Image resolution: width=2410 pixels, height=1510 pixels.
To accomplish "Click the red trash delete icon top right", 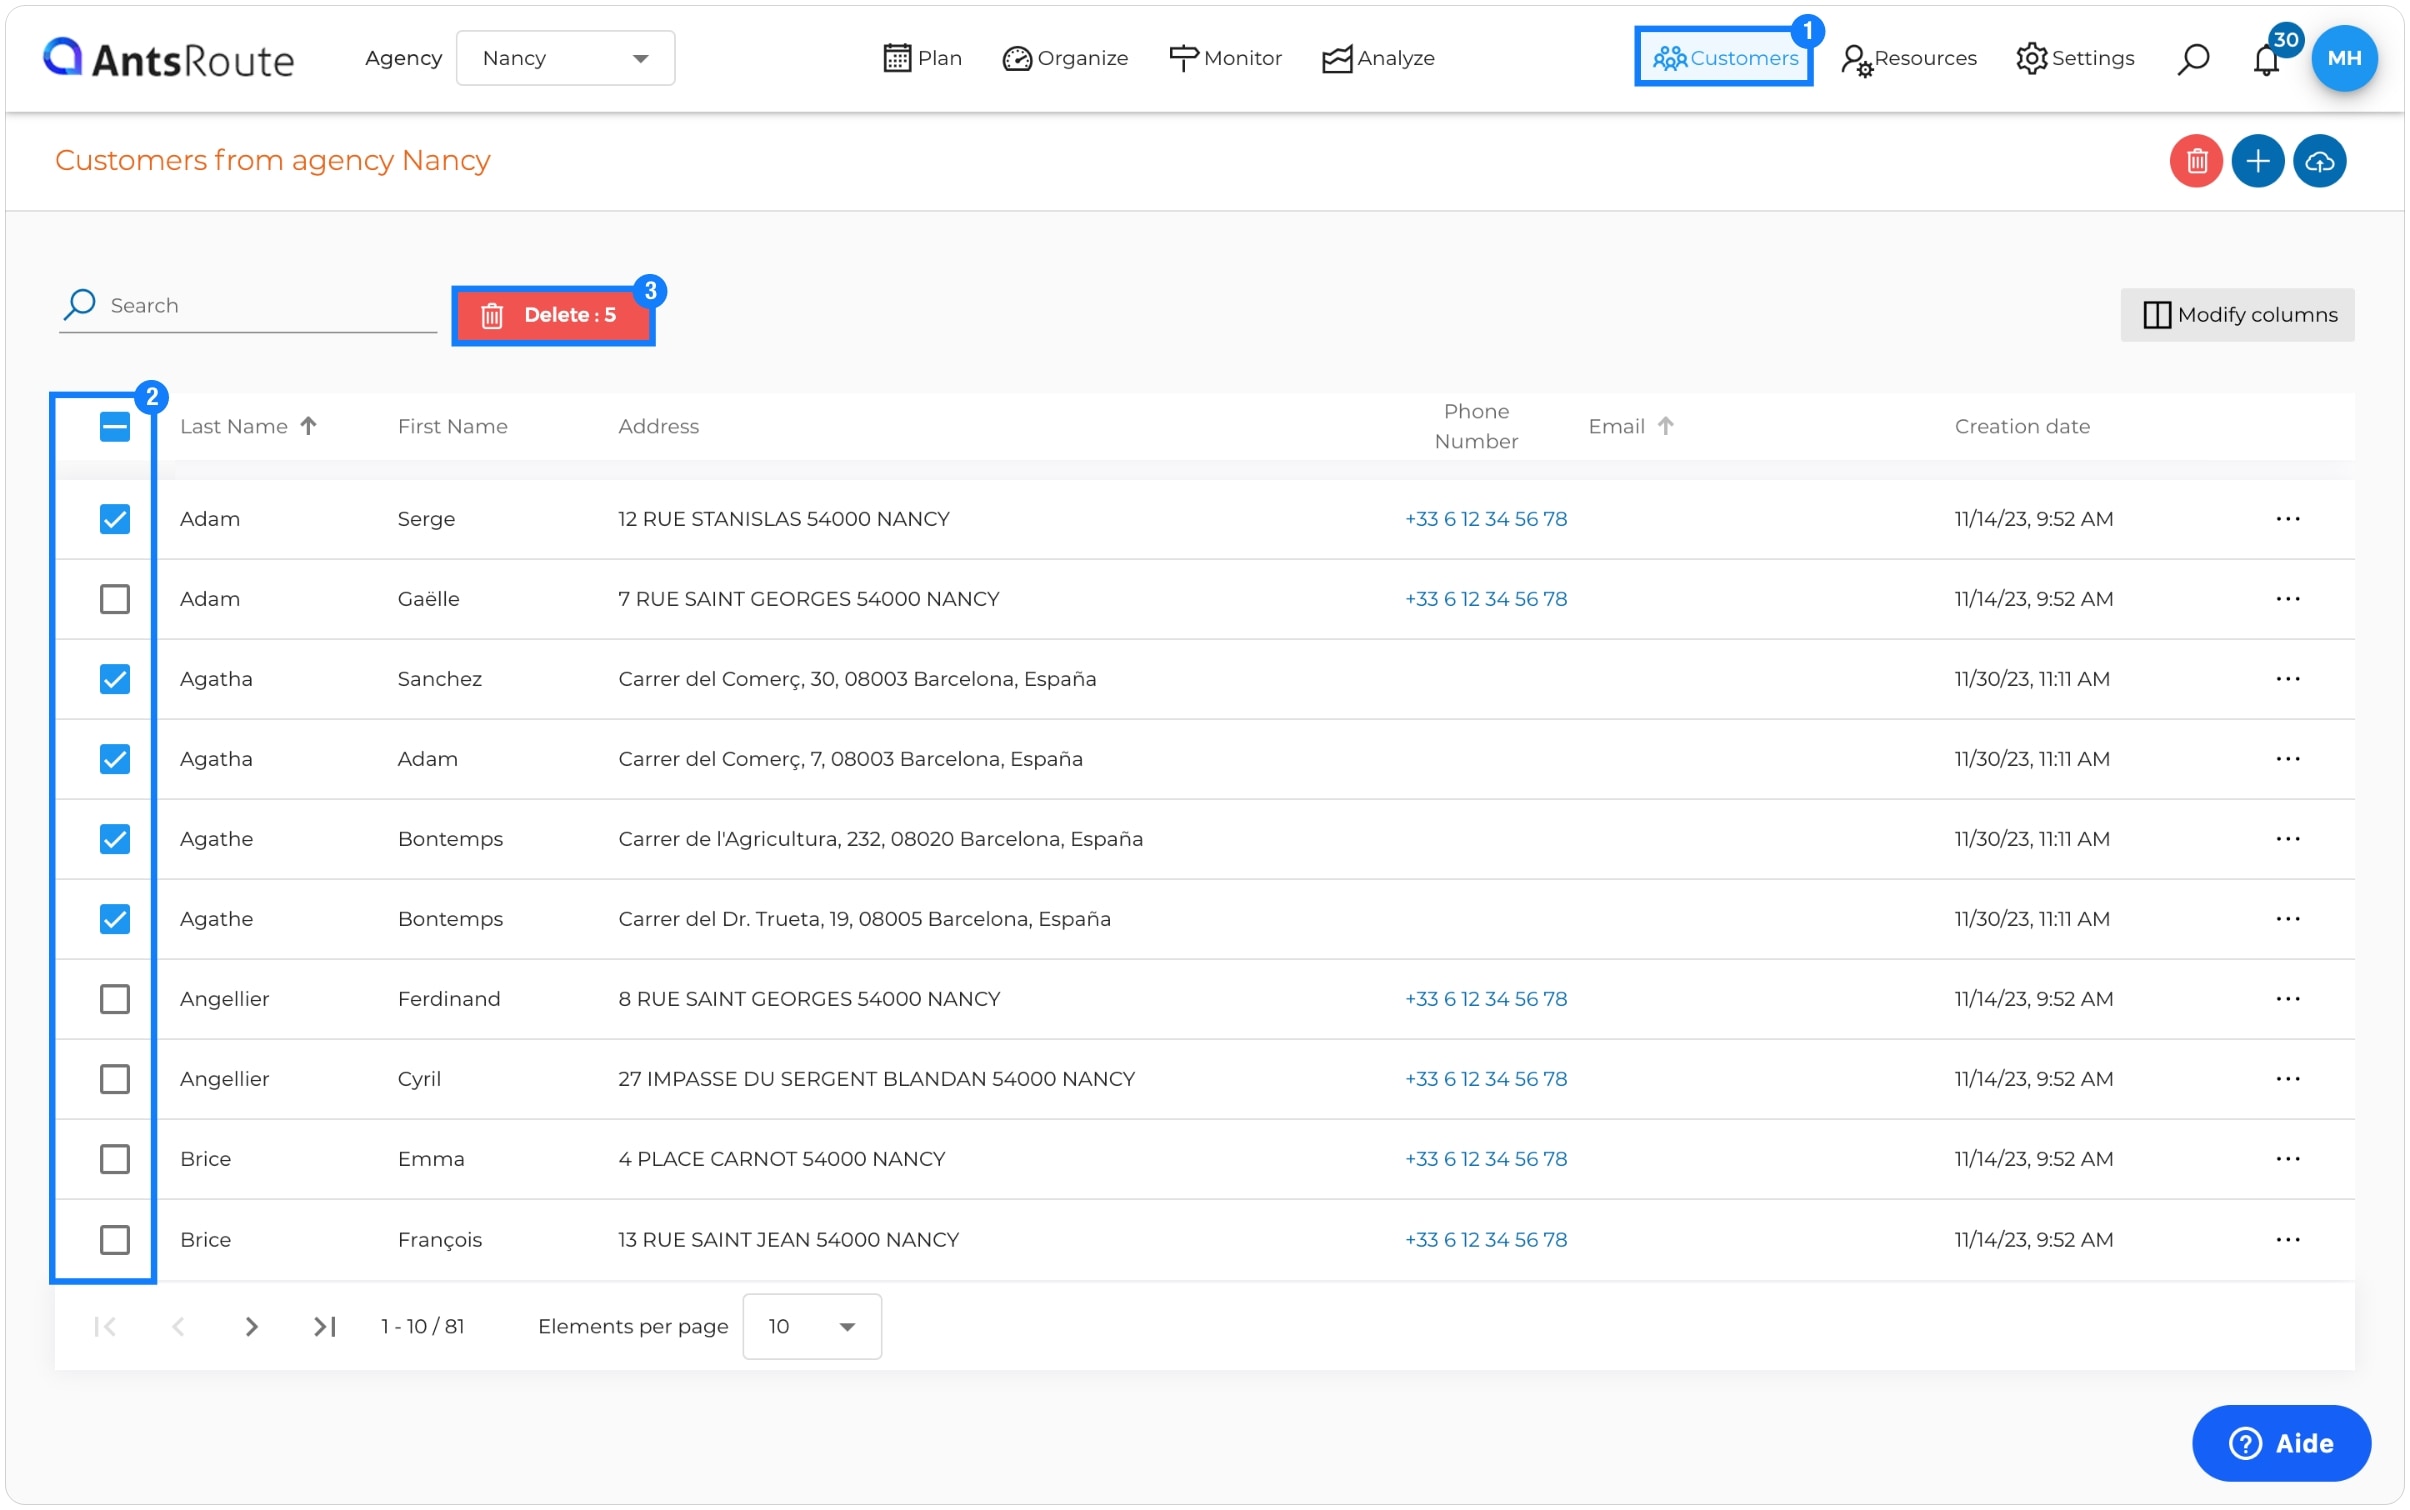I will 2195,161.
